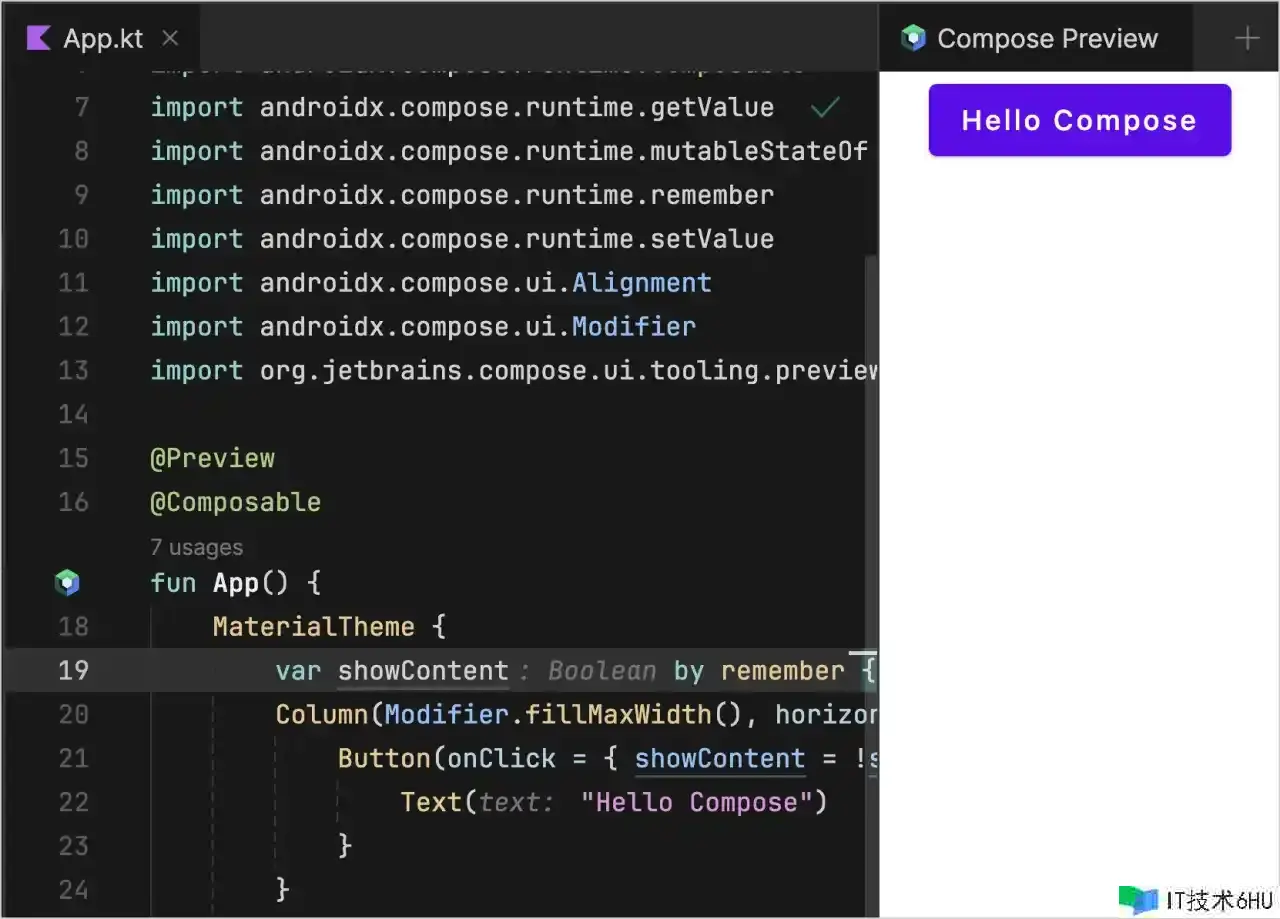Switch to the App.kt tab
The width and height of the screenshot is (1280, 919).
(x=103, y=39)
